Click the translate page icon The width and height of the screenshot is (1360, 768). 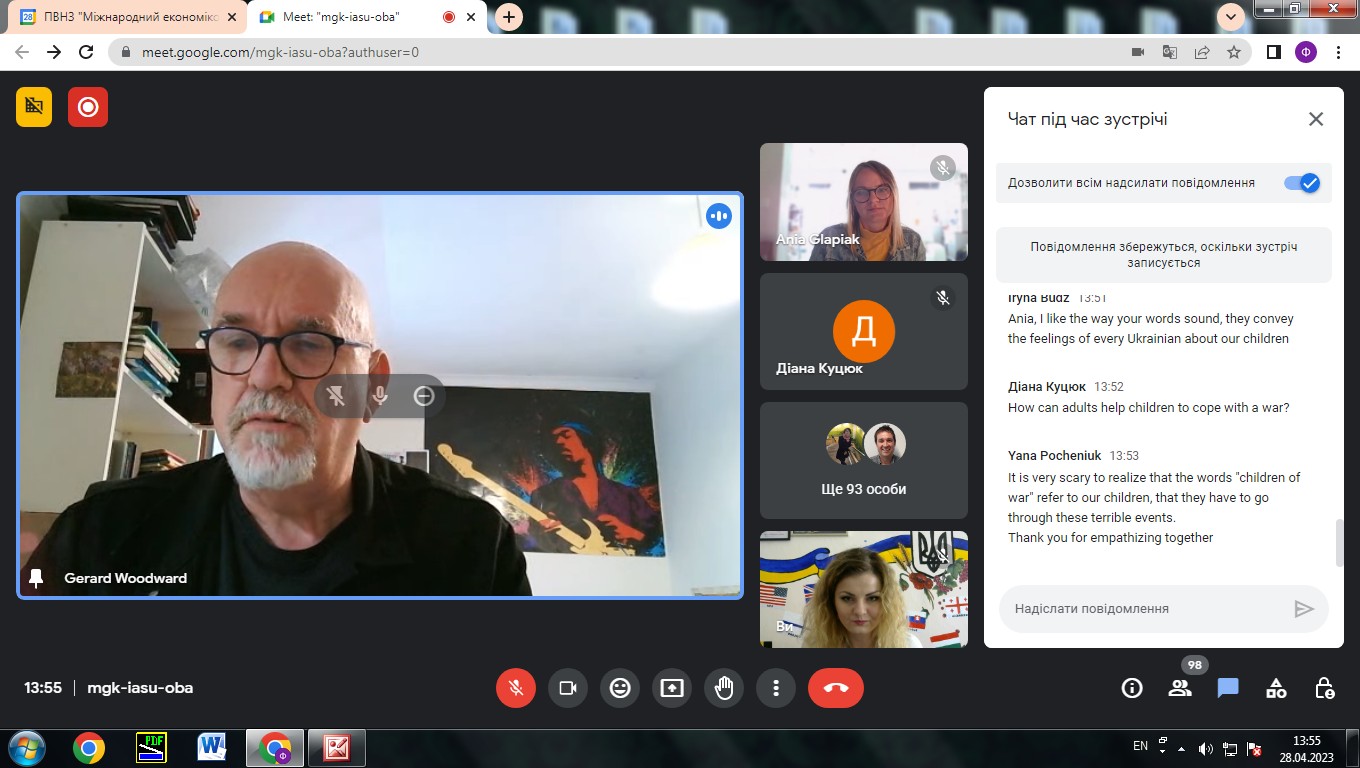[x=1169, y=52]
